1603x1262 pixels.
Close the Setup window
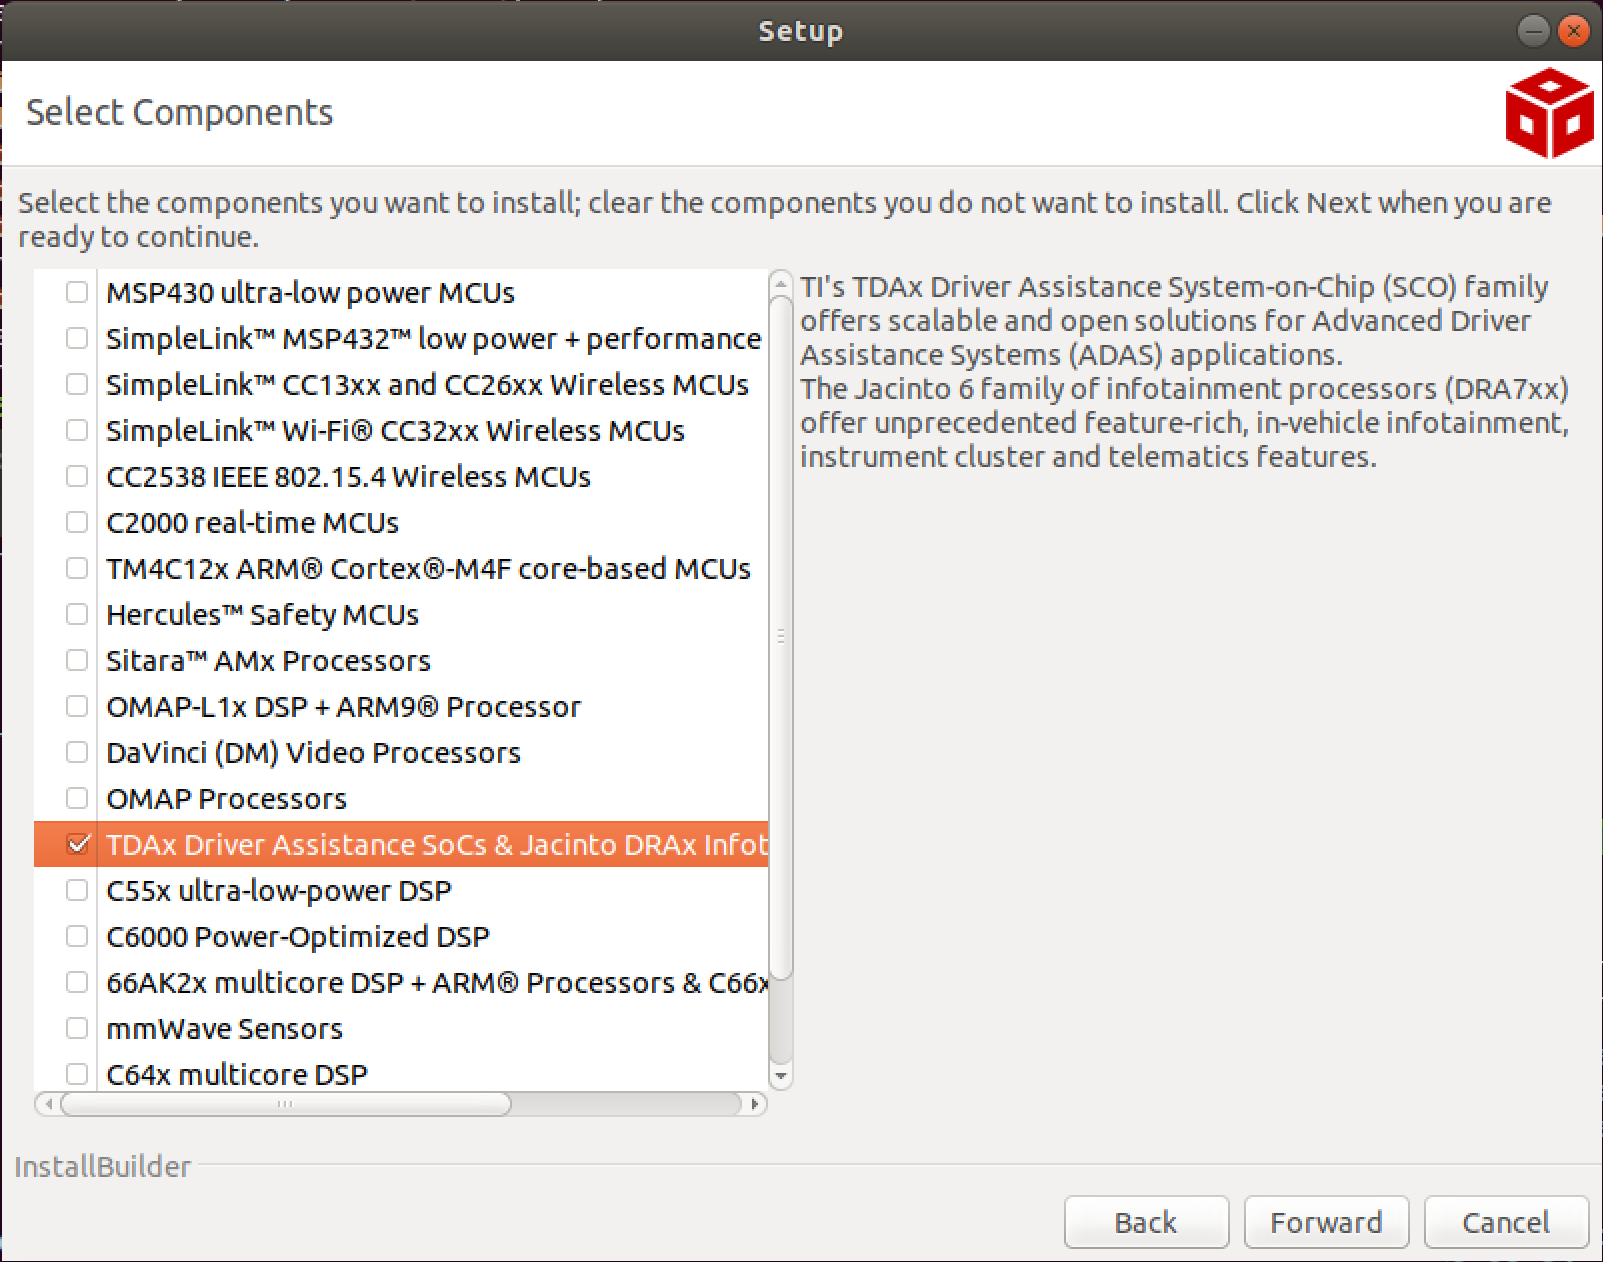1574,31
